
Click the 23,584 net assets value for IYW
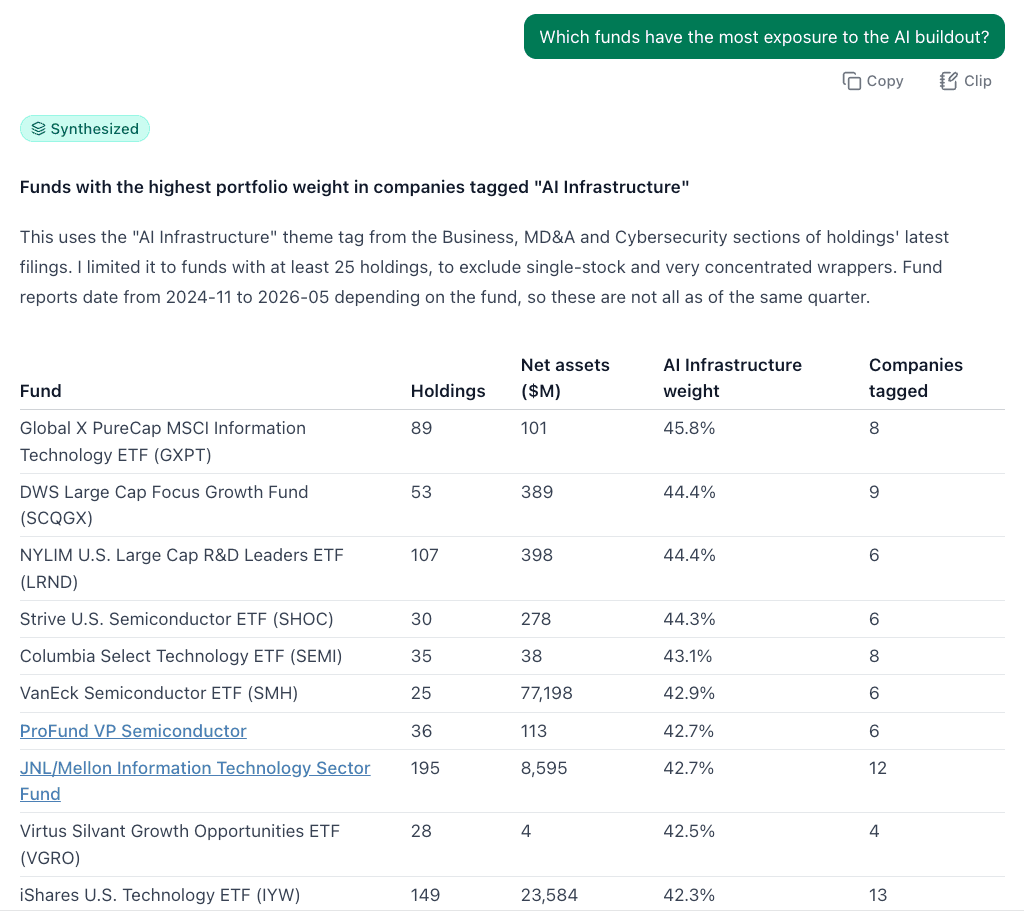[x=549, y=895]
